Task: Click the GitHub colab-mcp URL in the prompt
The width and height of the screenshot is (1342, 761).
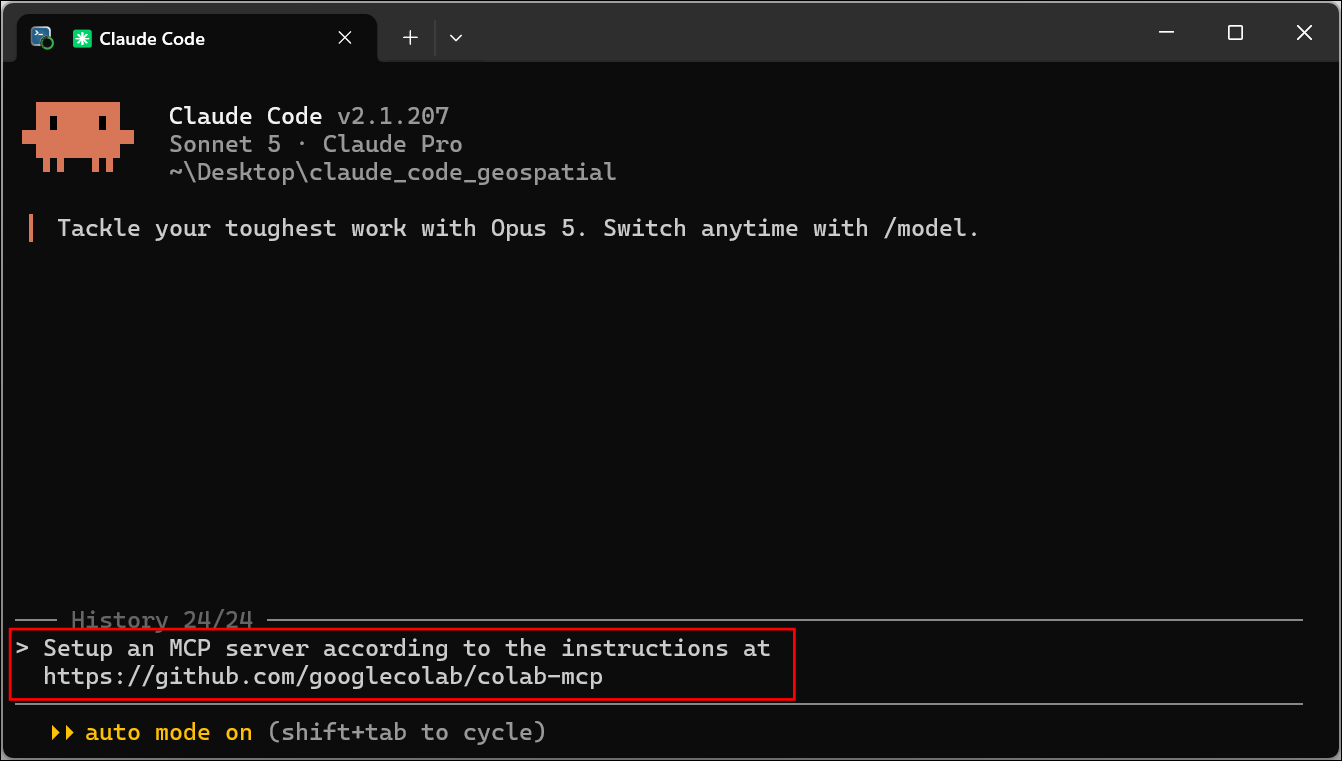Action: [323, 677]
